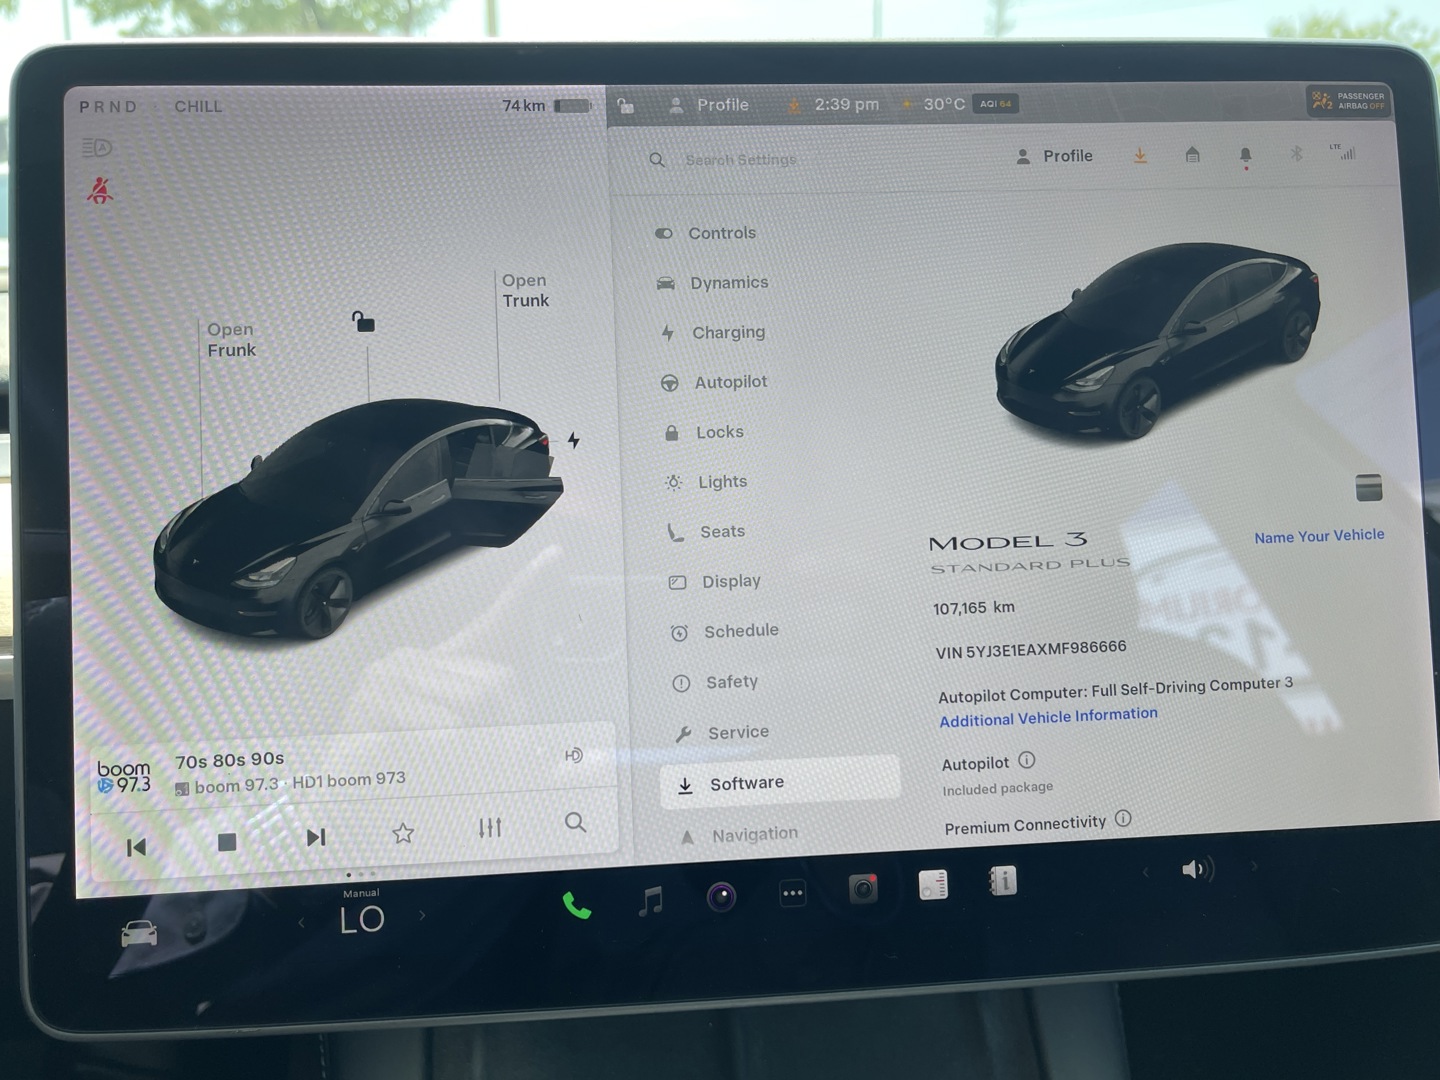The width and height of the screenshot is (1440, 1080).
Task: Open the vehicle color swatch icon
Action: pos(1369,487)
